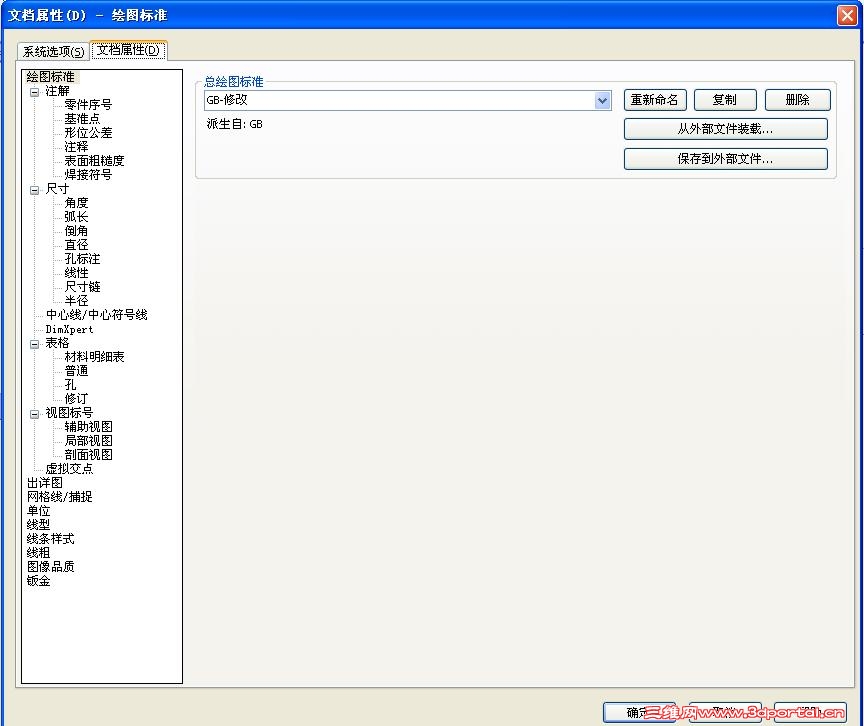
Task: Click 保存到外部文件... button
Action: (725, 159)
